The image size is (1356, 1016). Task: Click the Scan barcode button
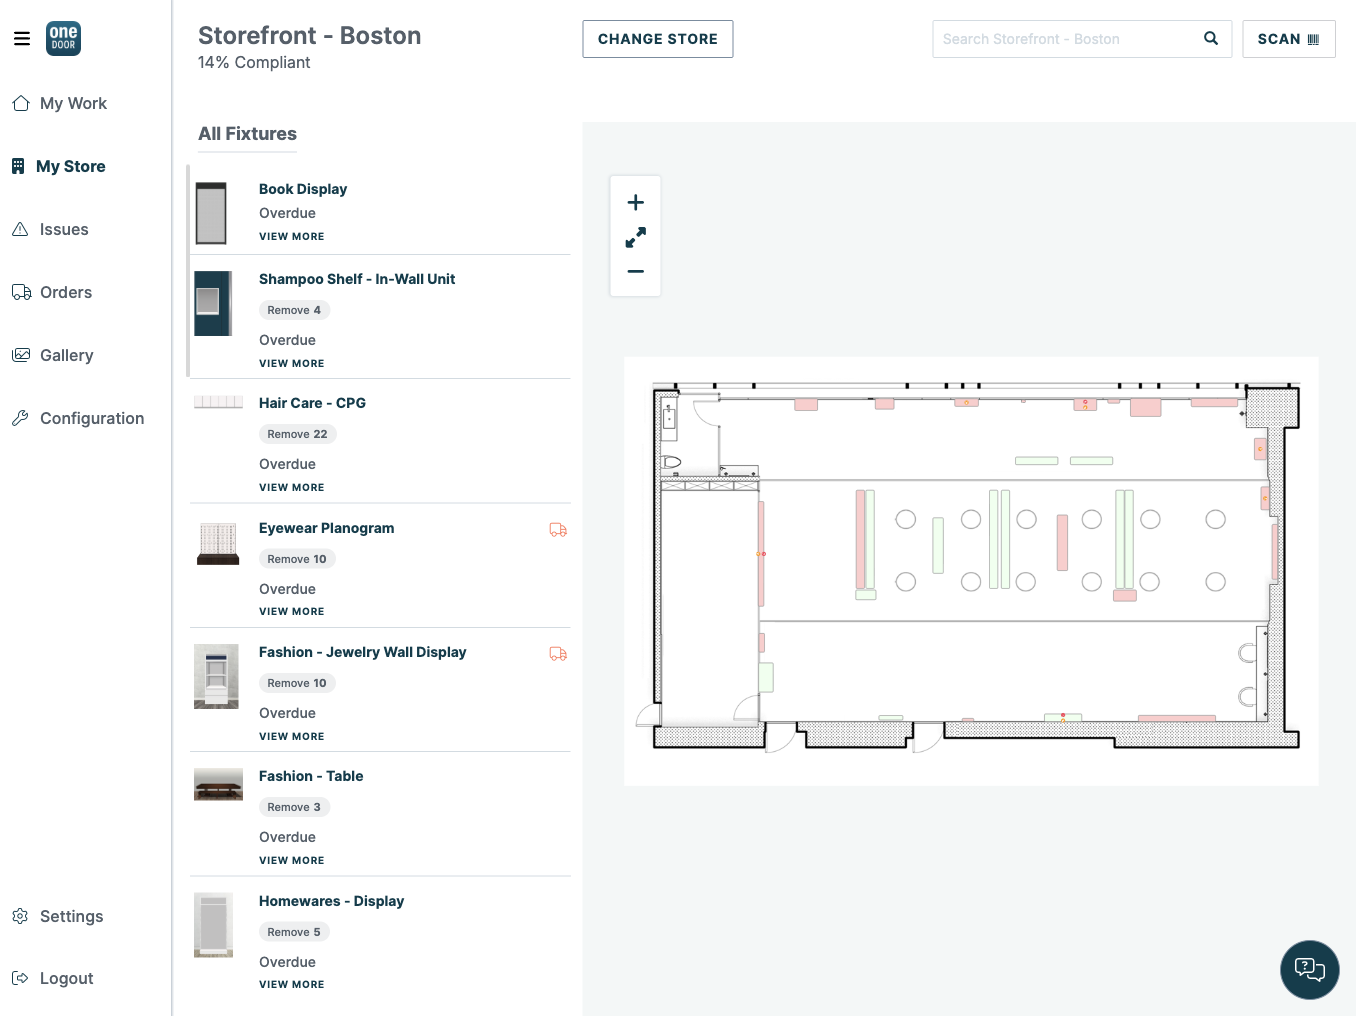coord(1288,39)
